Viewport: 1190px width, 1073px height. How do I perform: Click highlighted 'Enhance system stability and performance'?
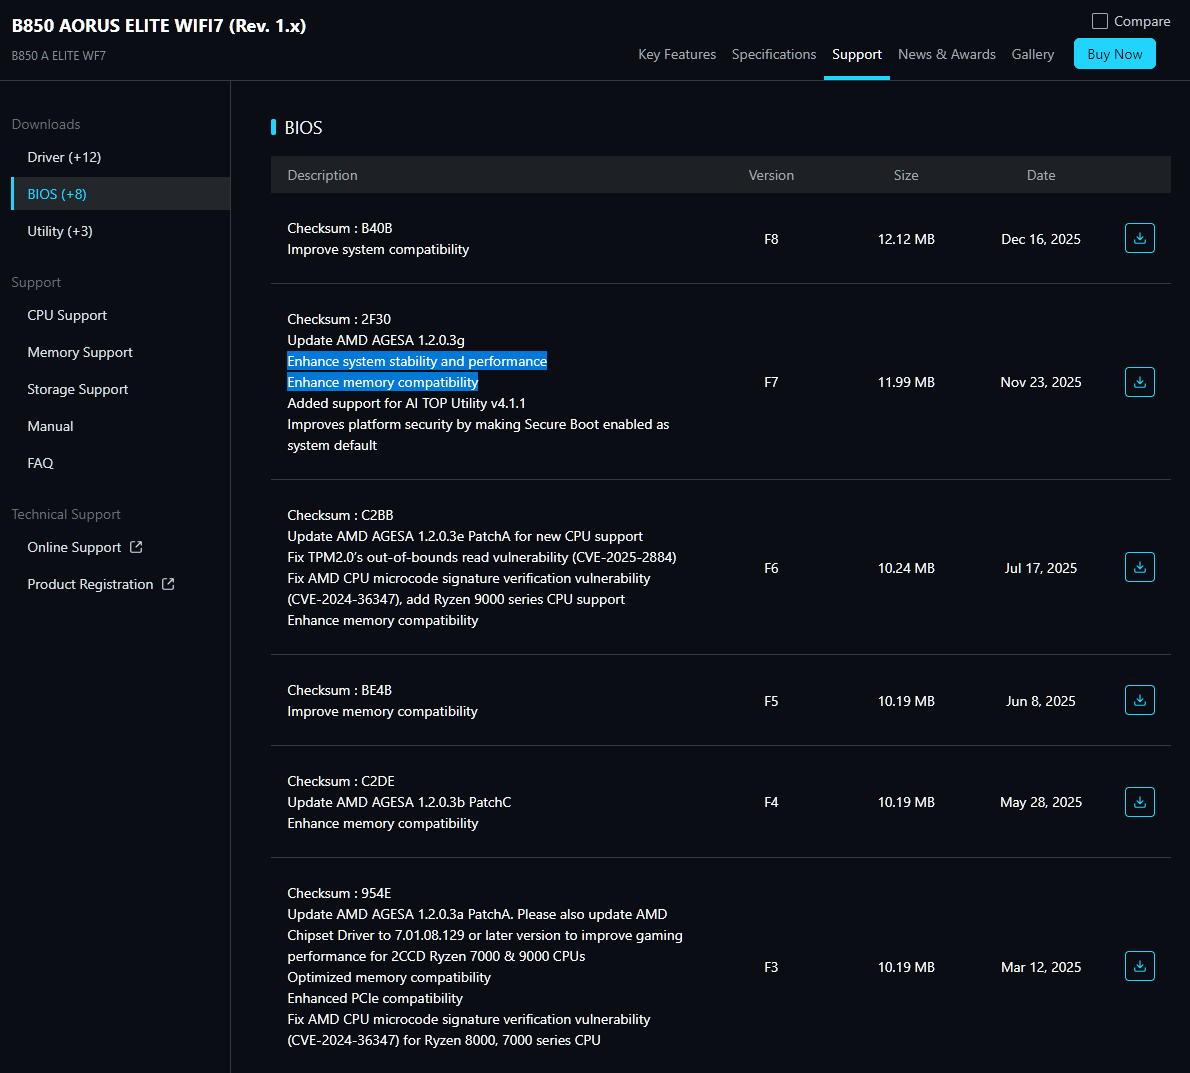coord(417,361)
